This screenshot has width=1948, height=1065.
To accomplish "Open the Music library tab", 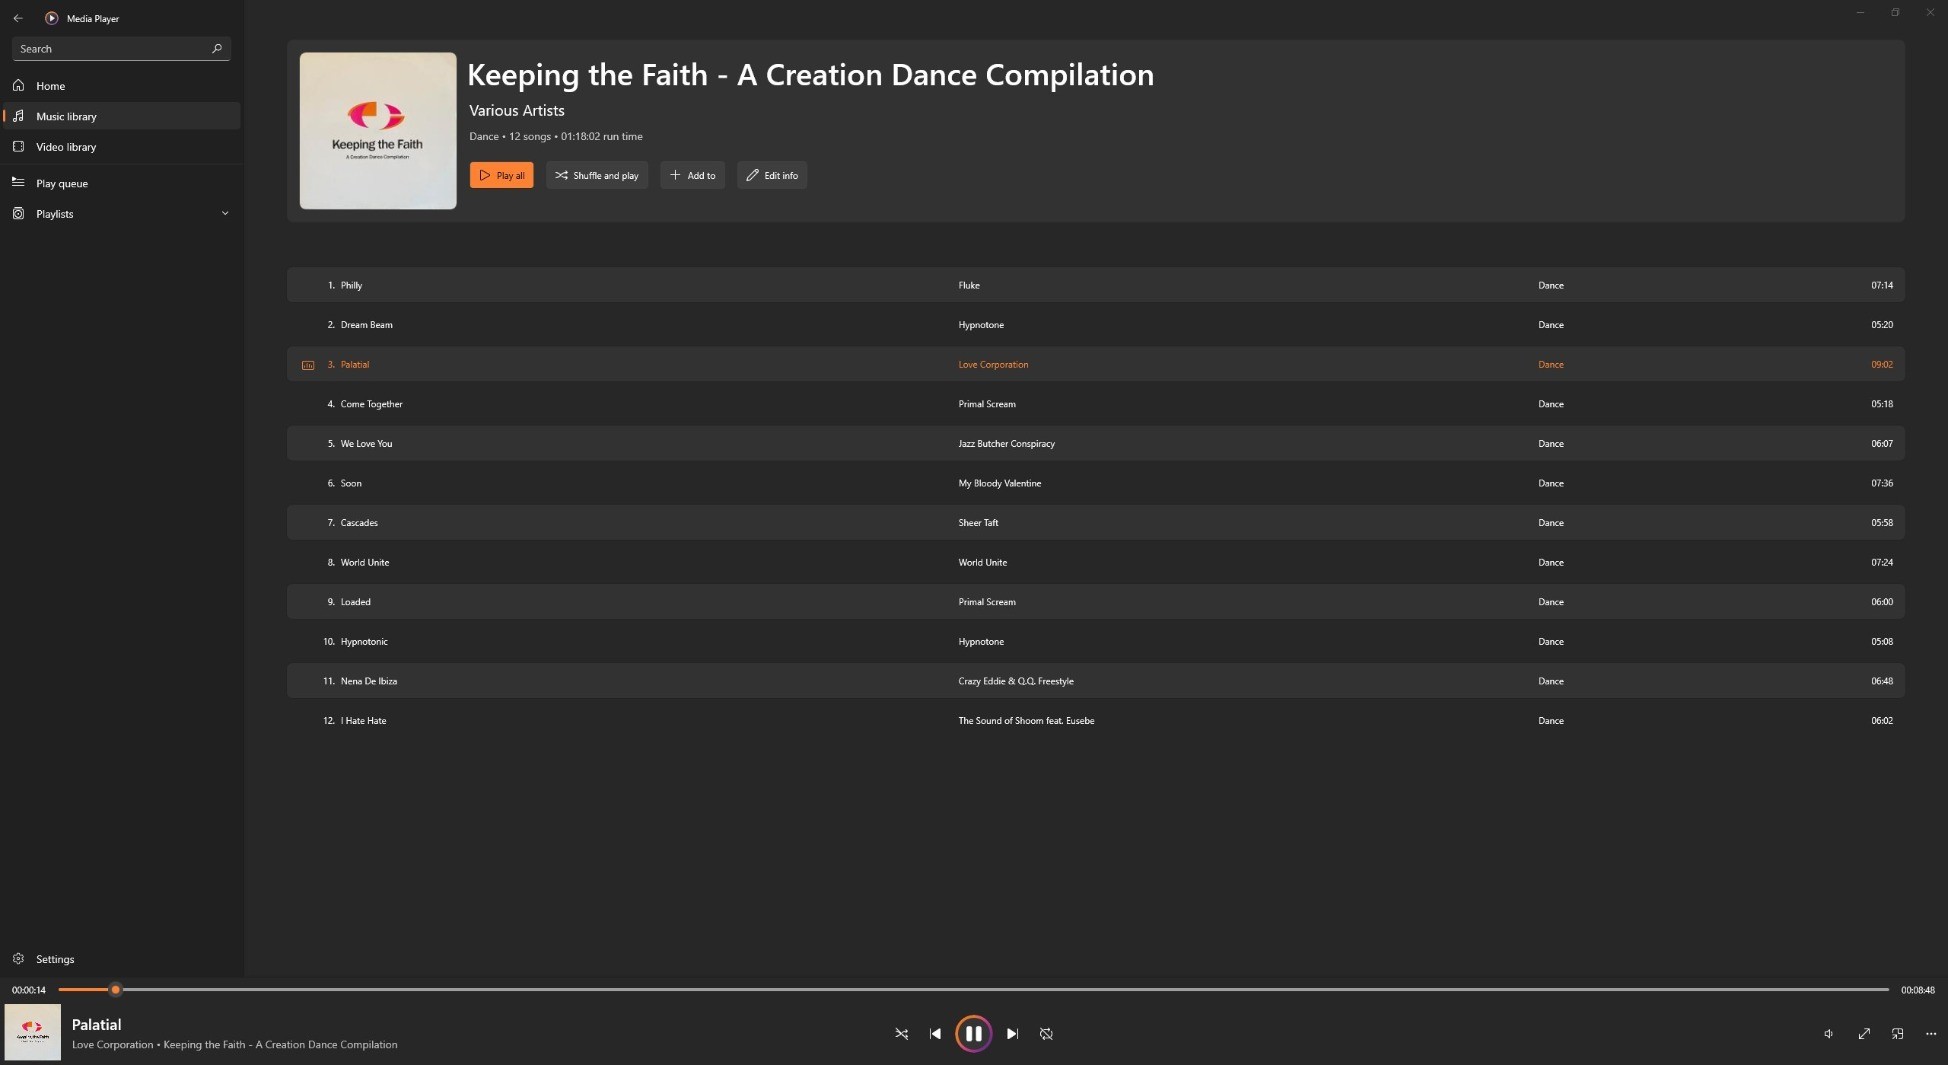I will tap(66, 116).
